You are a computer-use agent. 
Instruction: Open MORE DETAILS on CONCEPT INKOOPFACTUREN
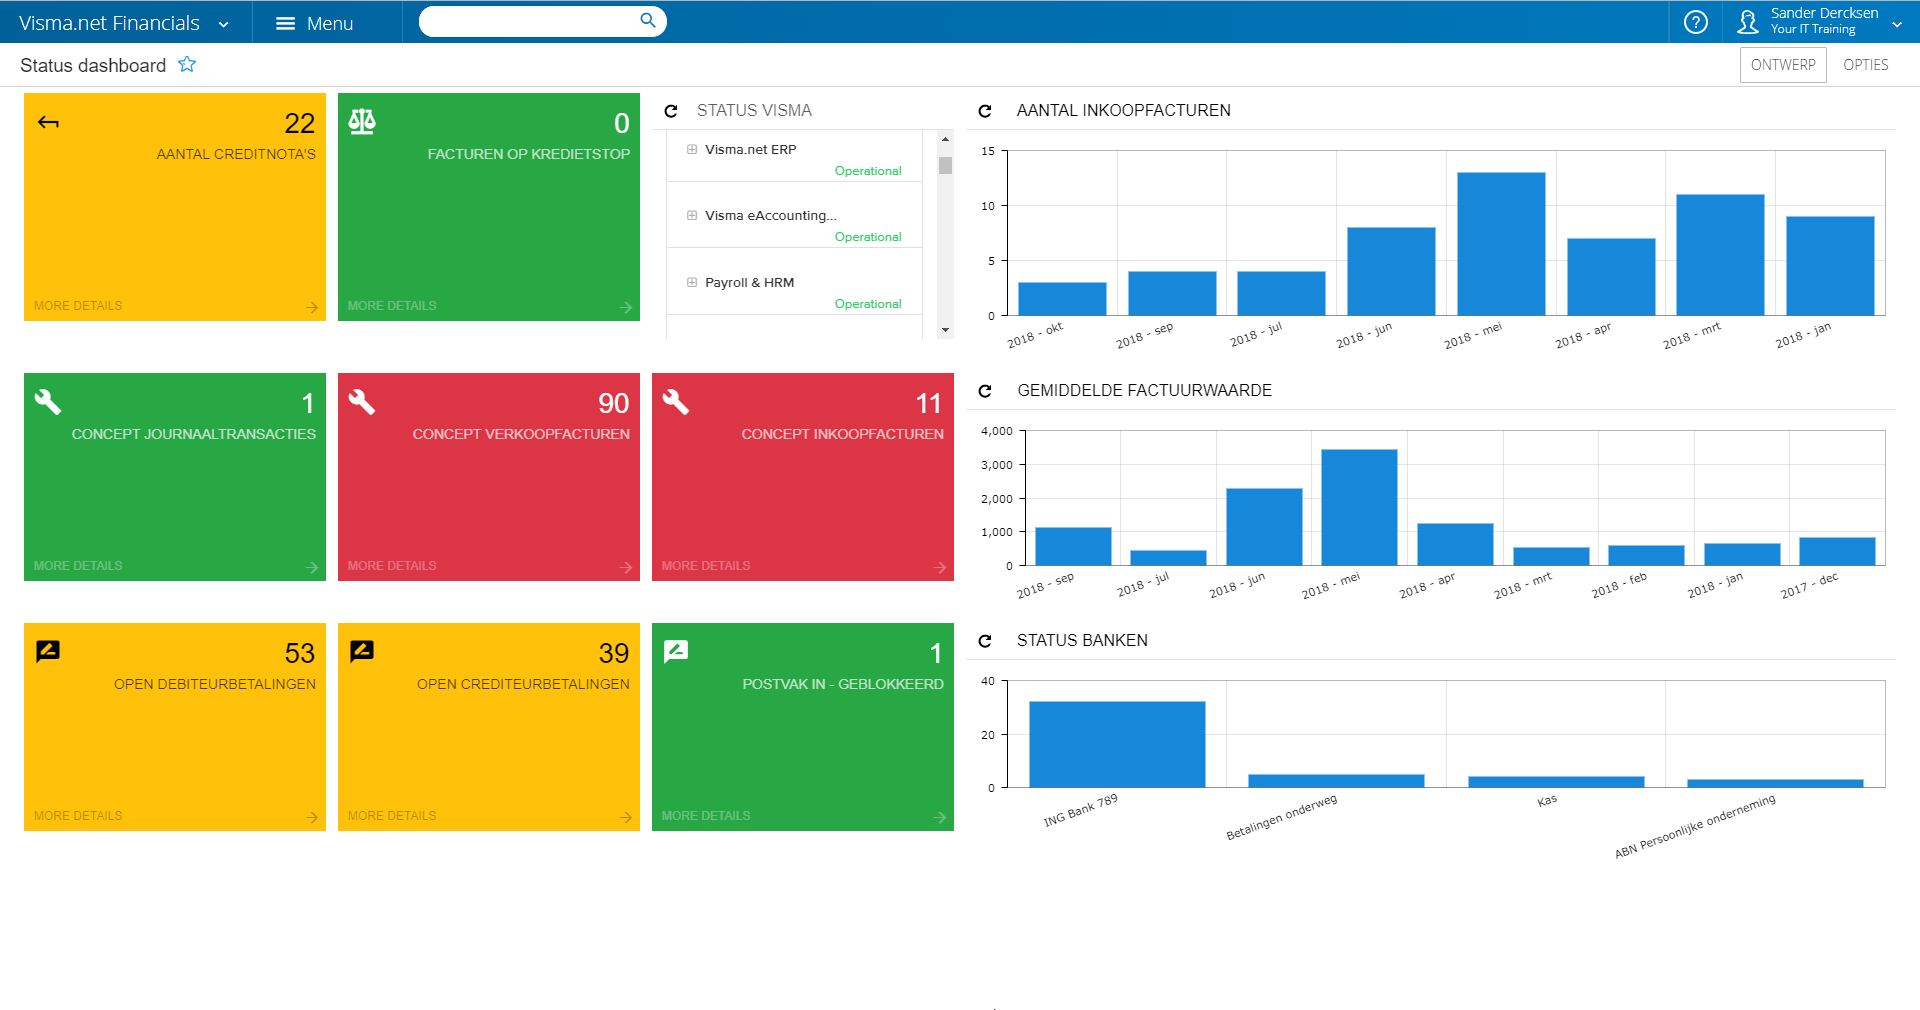pyautogui.click(x=705, y=565)
